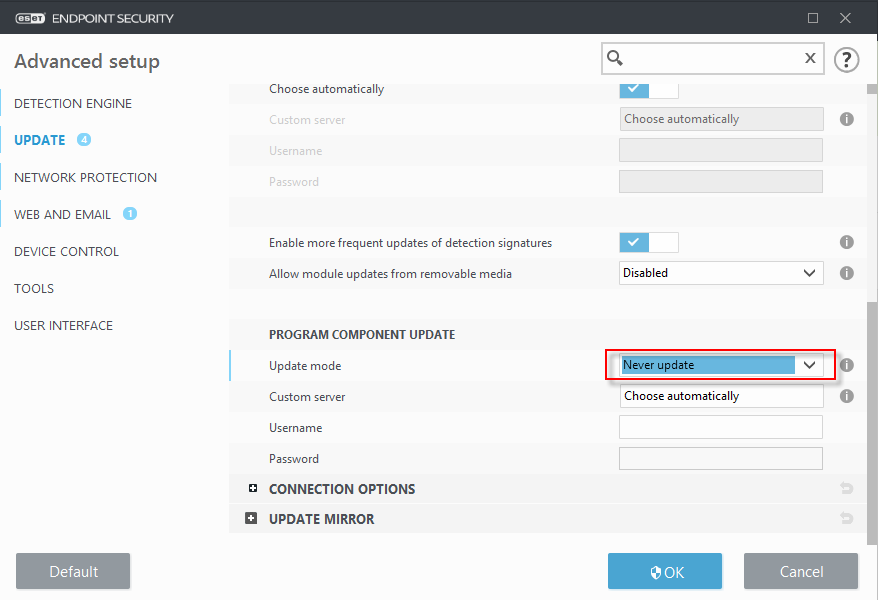Open removable media module updates dropdown

click(721, 273)
